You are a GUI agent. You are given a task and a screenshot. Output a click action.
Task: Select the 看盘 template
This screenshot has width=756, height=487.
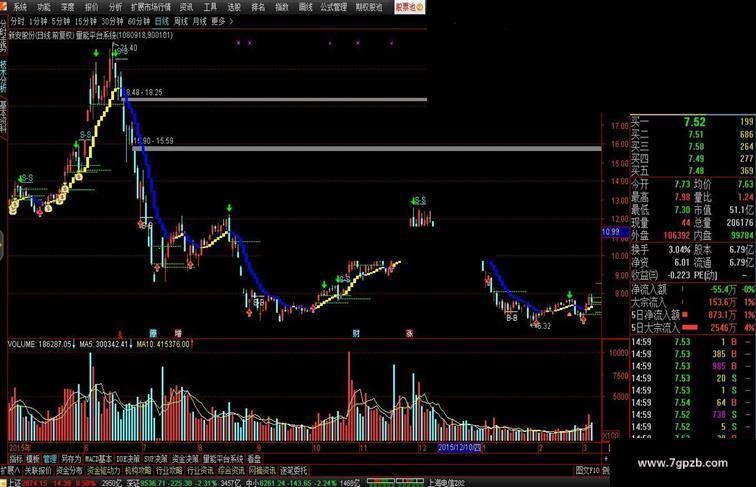pos(254,459)
